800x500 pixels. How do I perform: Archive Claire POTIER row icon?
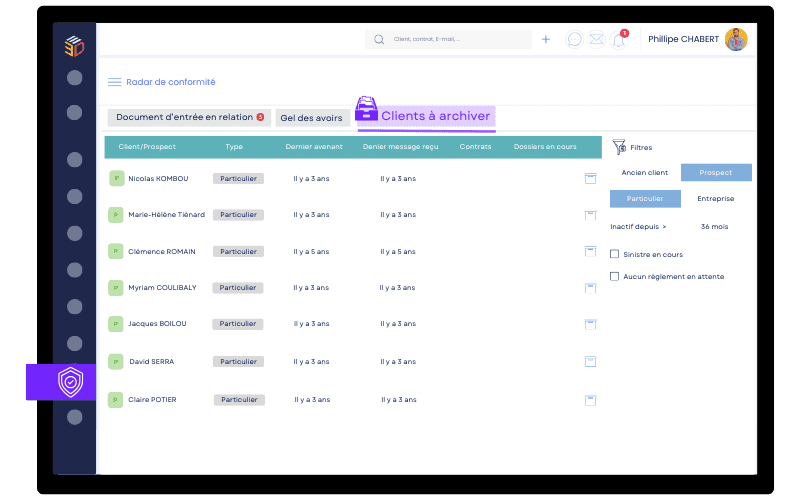click(x=590, y=401)
